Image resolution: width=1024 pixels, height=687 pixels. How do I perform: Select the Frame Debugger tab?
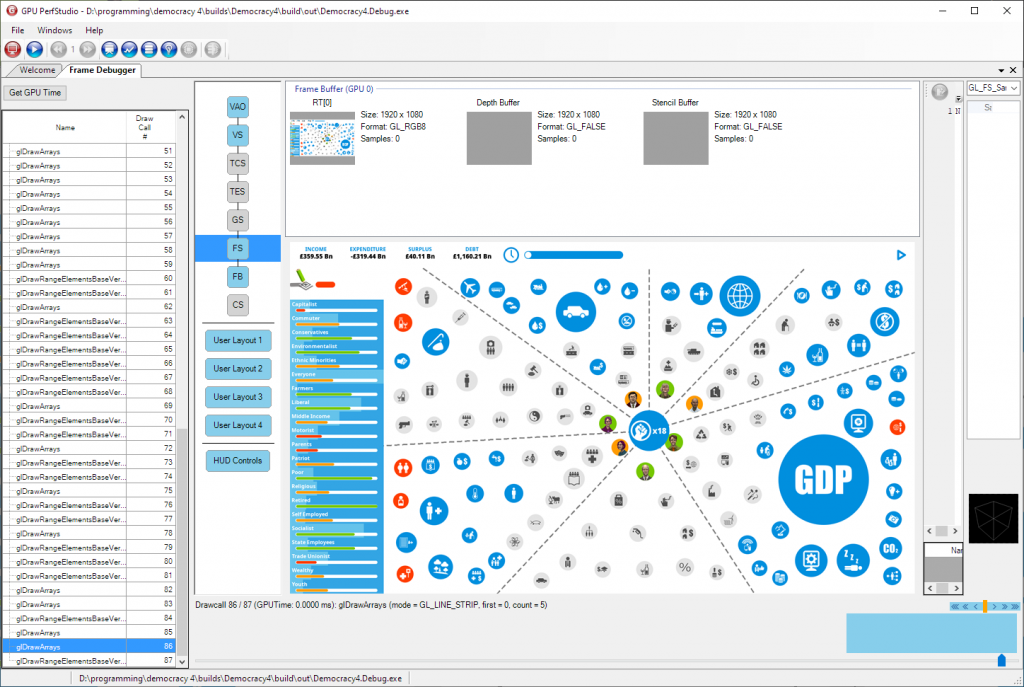pos(103,70)
